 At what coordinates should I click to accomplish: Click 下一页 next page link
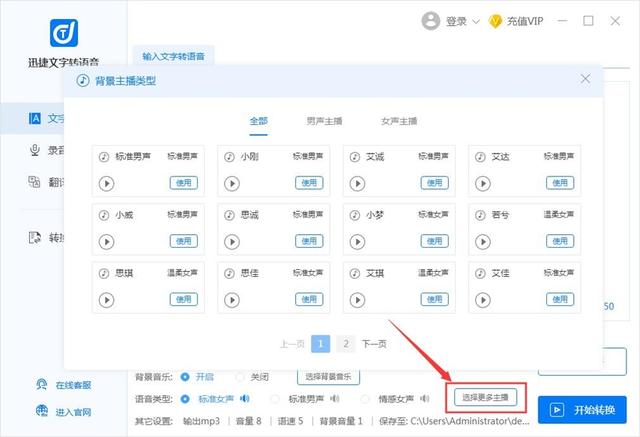pyautogui.click(x=374, y=344)
